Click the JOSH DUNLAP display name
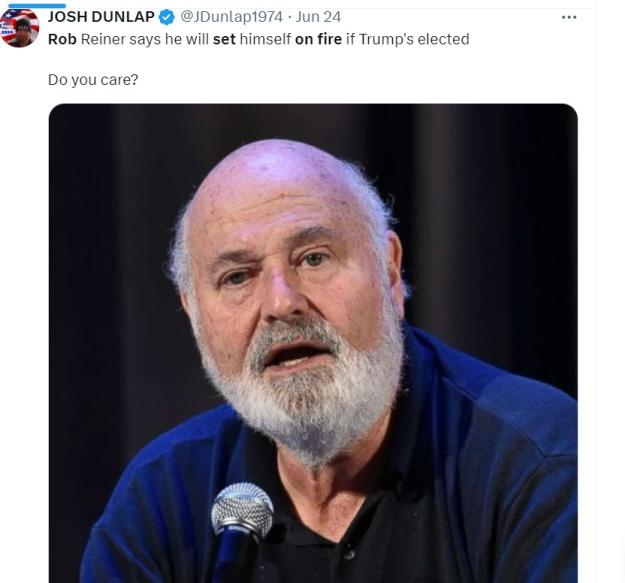 point(101,17)
